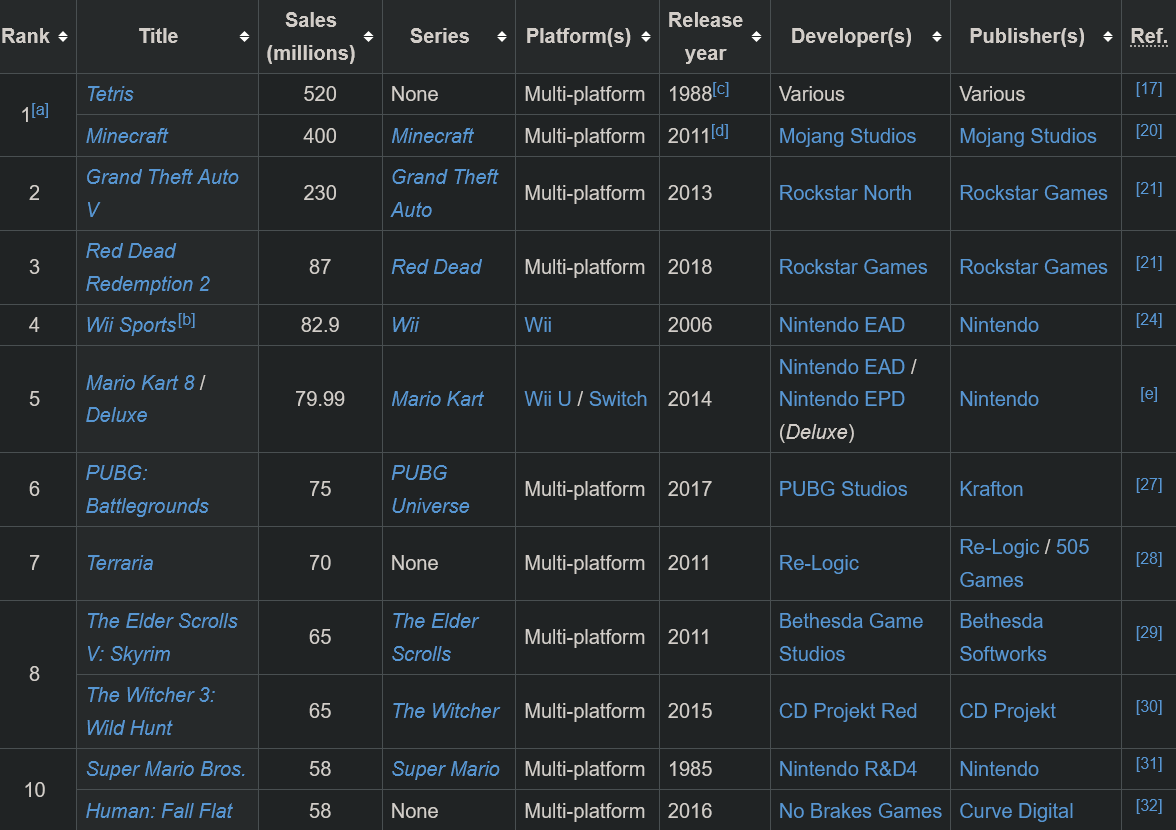Open footnote [d] next to 2011
The height and width of the screenshot is (830, 1176).
click(x=720, y=131)
